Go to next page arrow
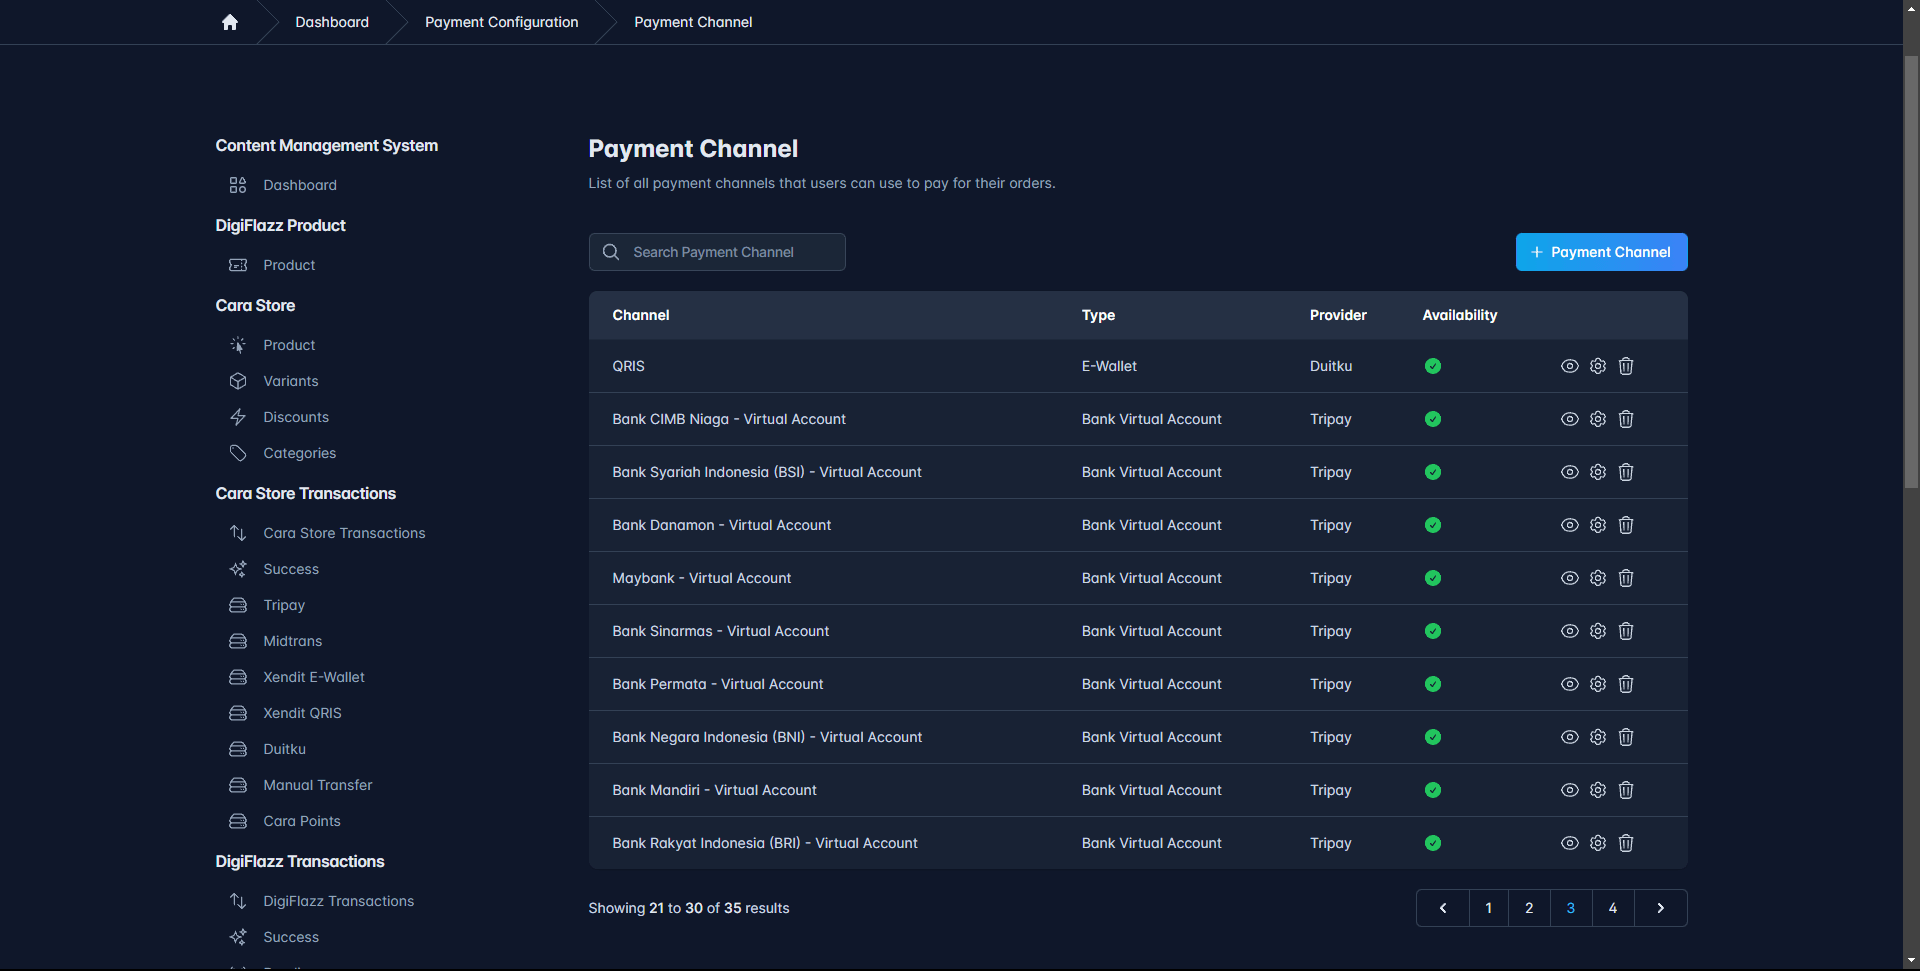 pyautogui.click(x=1661, y=908)
